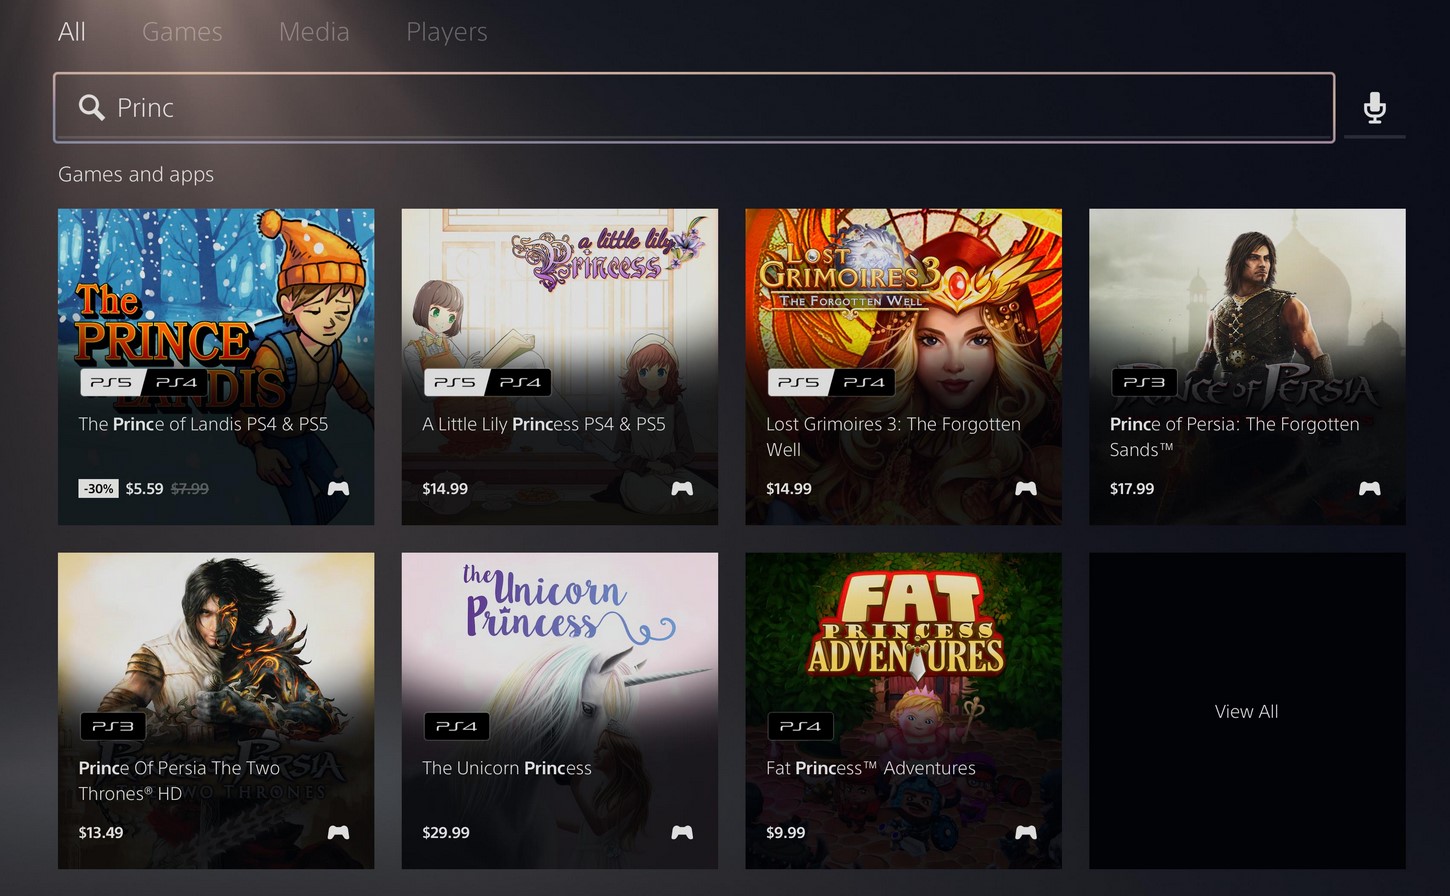Click PS3 badge on Prince Of Persia Two Thrones
This screenshot has width=1450, height=896.
tap(113, 726)
